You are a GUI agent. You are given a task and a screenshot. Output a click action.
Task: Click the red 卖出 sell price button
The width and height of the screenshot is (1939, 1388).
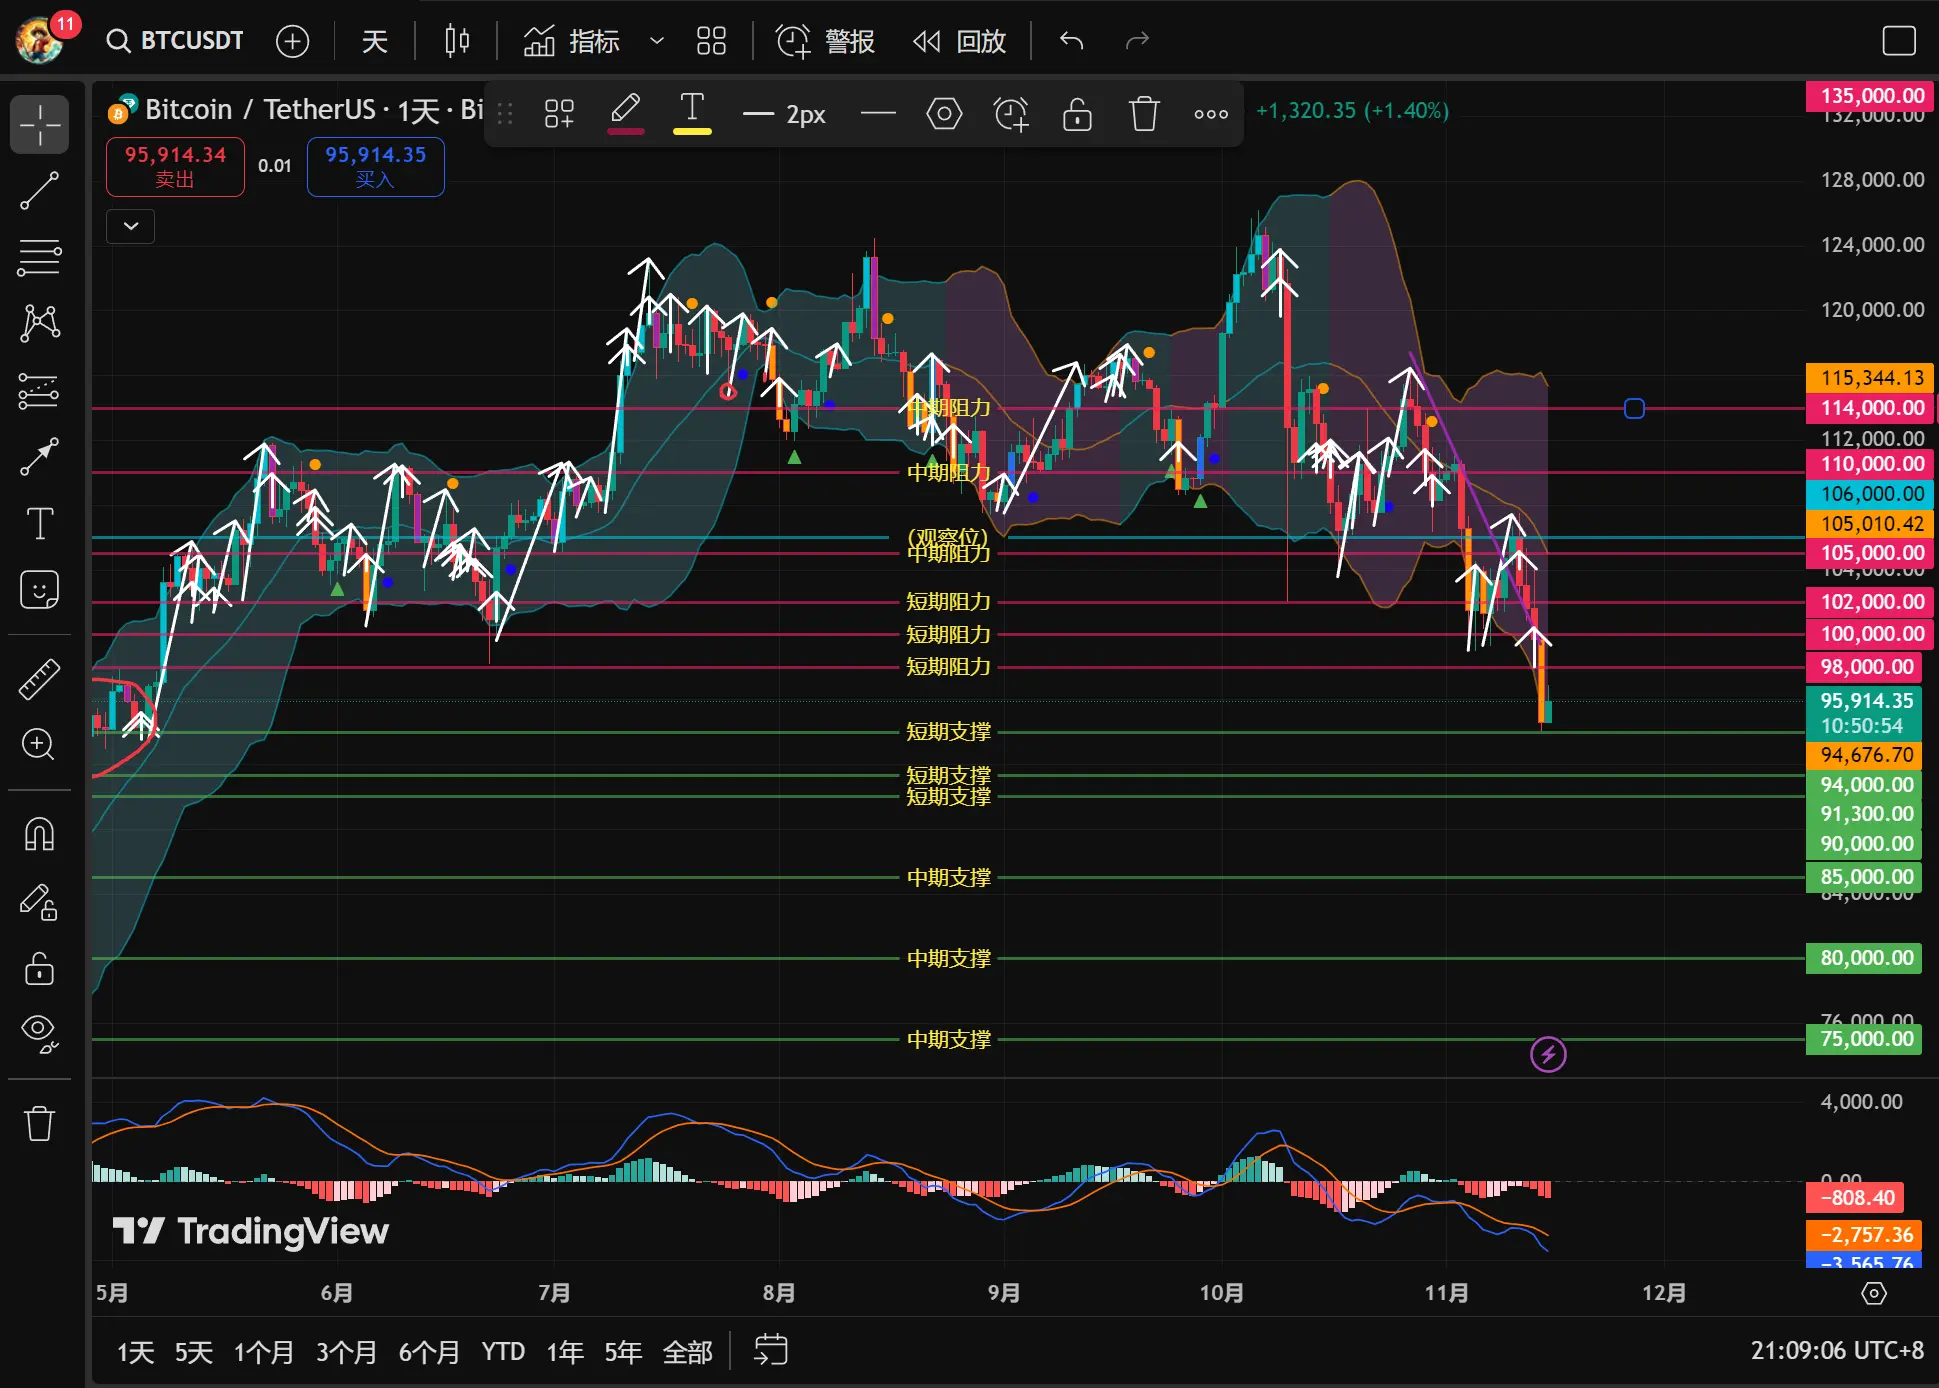coord(175,166)
